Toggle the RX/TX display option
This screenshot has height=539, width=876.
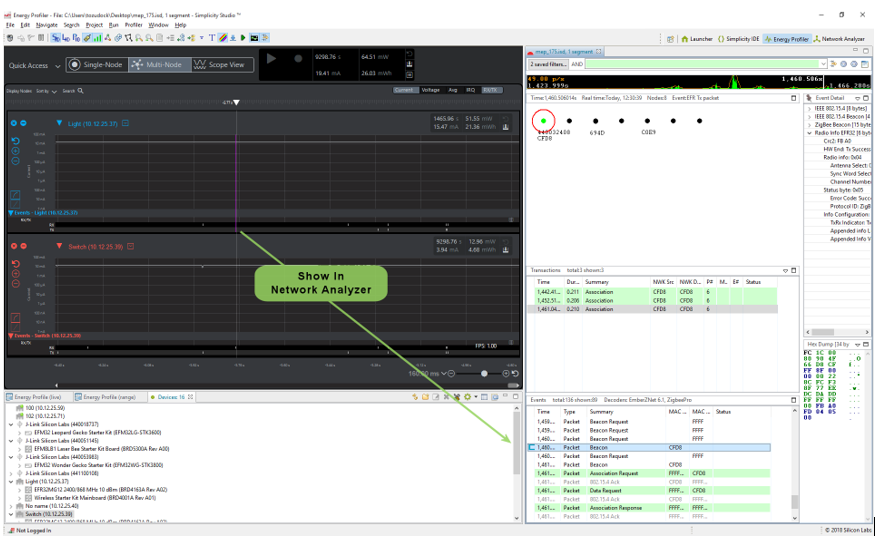pos(490,90)
